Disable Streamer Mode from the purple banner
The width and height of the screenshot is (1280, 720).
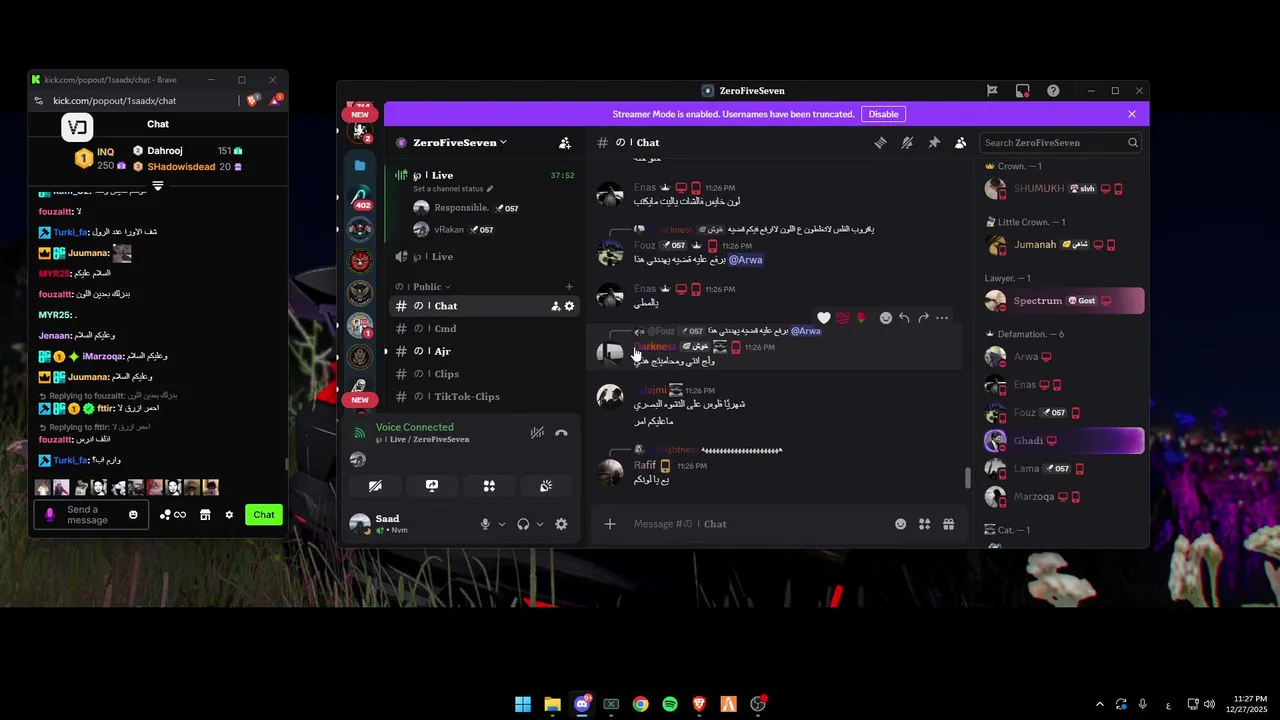coord(883,114)
